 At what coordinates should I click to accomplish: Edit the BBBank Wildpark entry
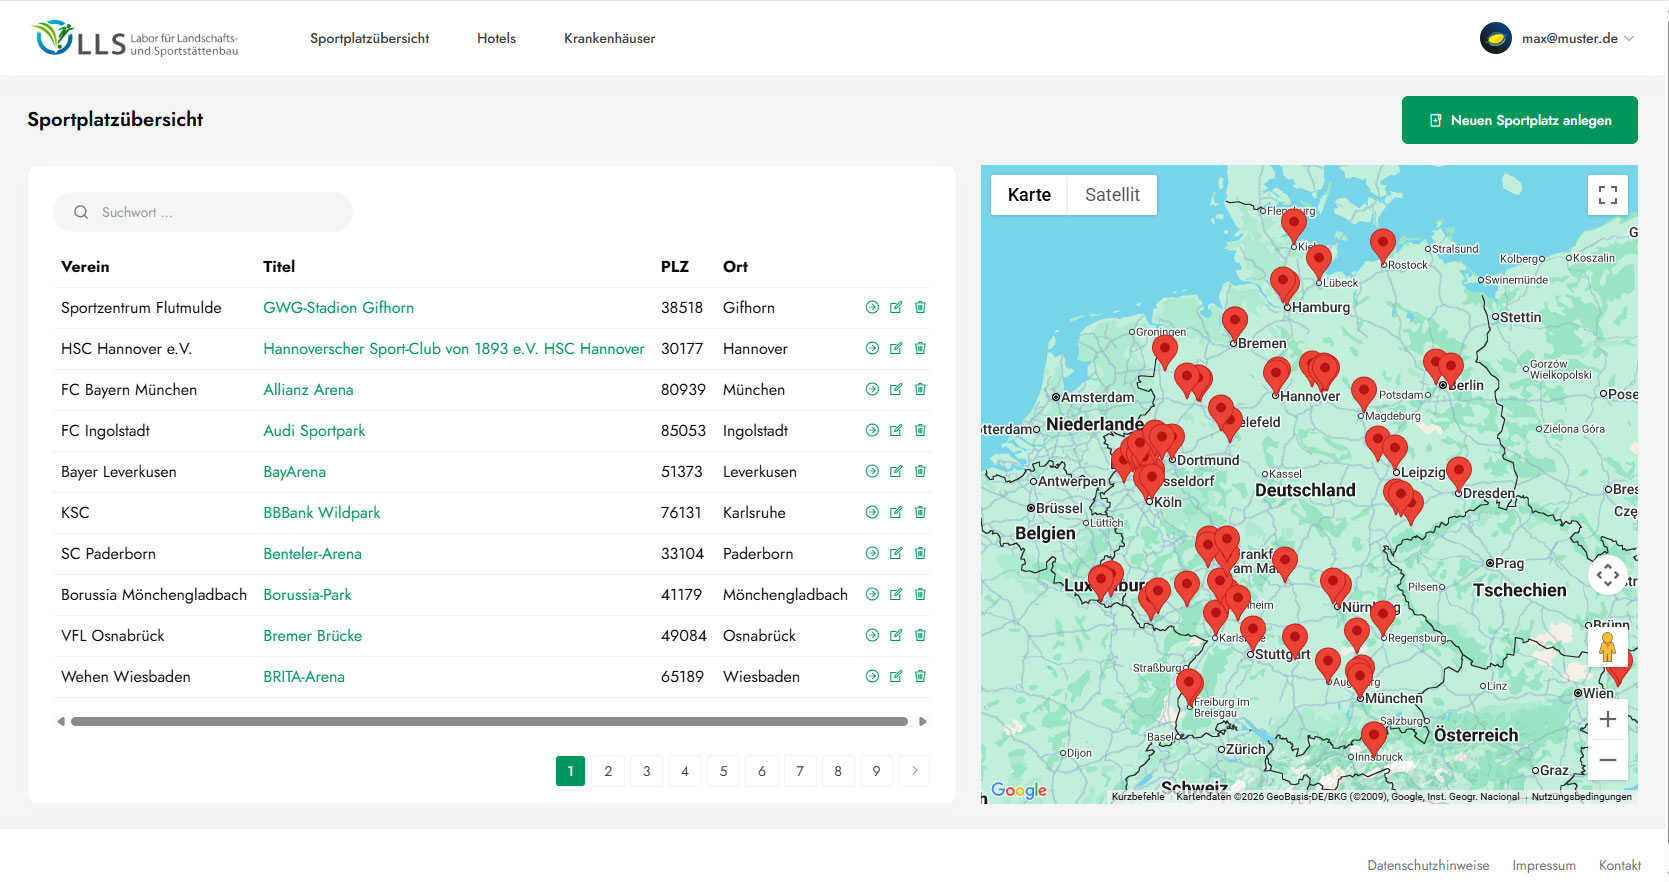tap(896, 513)
